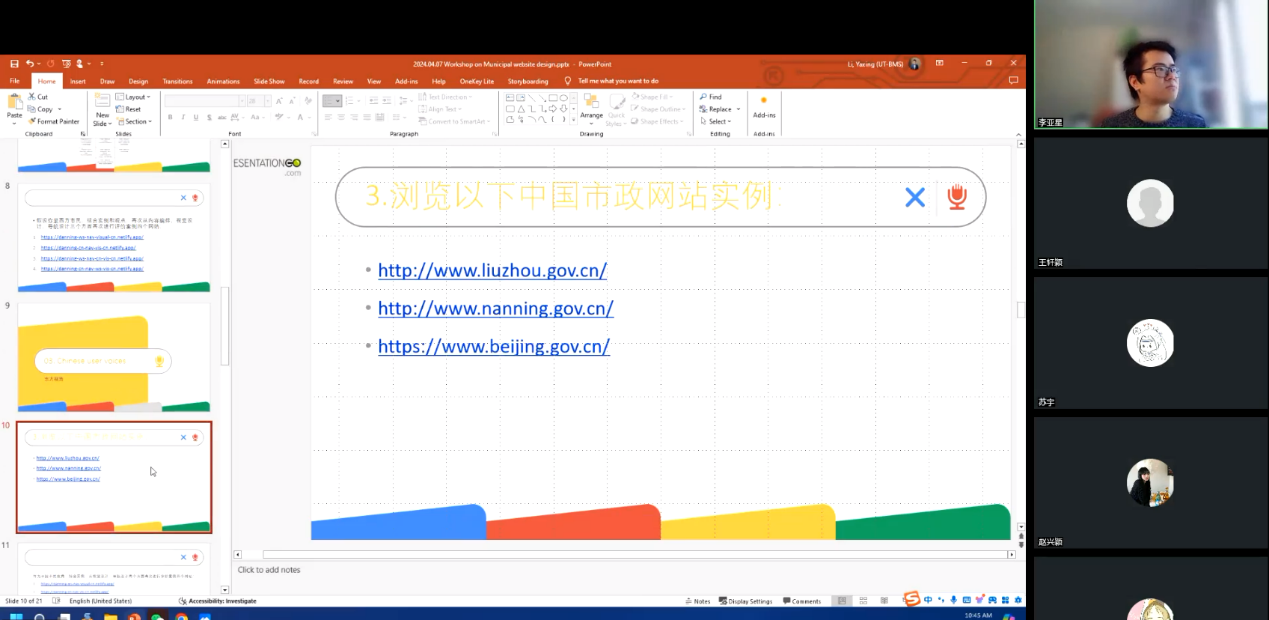The image size is (1269, 620).
Task: Expand the Layout dropdown
Action: coord(134,97)
